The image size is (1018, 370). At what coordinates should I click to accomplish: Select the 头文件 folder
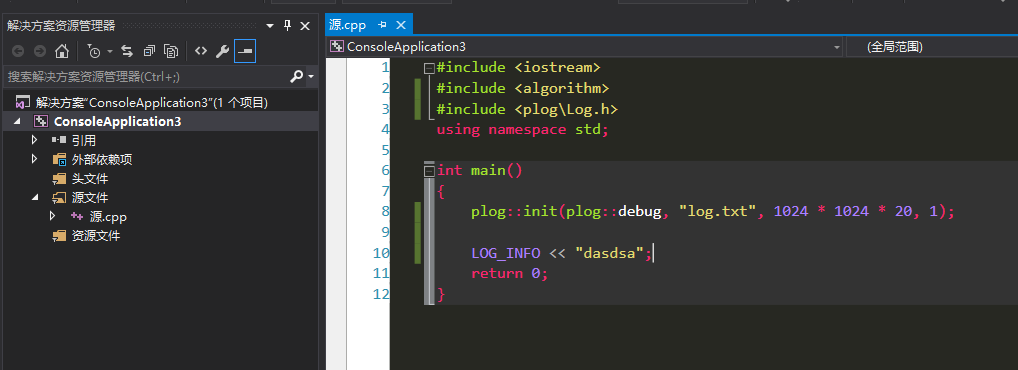tap(89, 179)
